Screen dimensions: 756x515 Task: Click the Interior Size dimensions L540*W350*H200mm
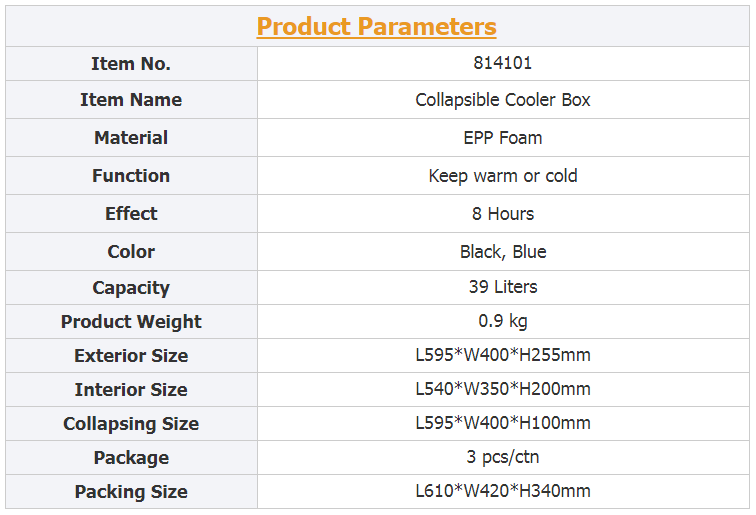(x=502, y=389)
